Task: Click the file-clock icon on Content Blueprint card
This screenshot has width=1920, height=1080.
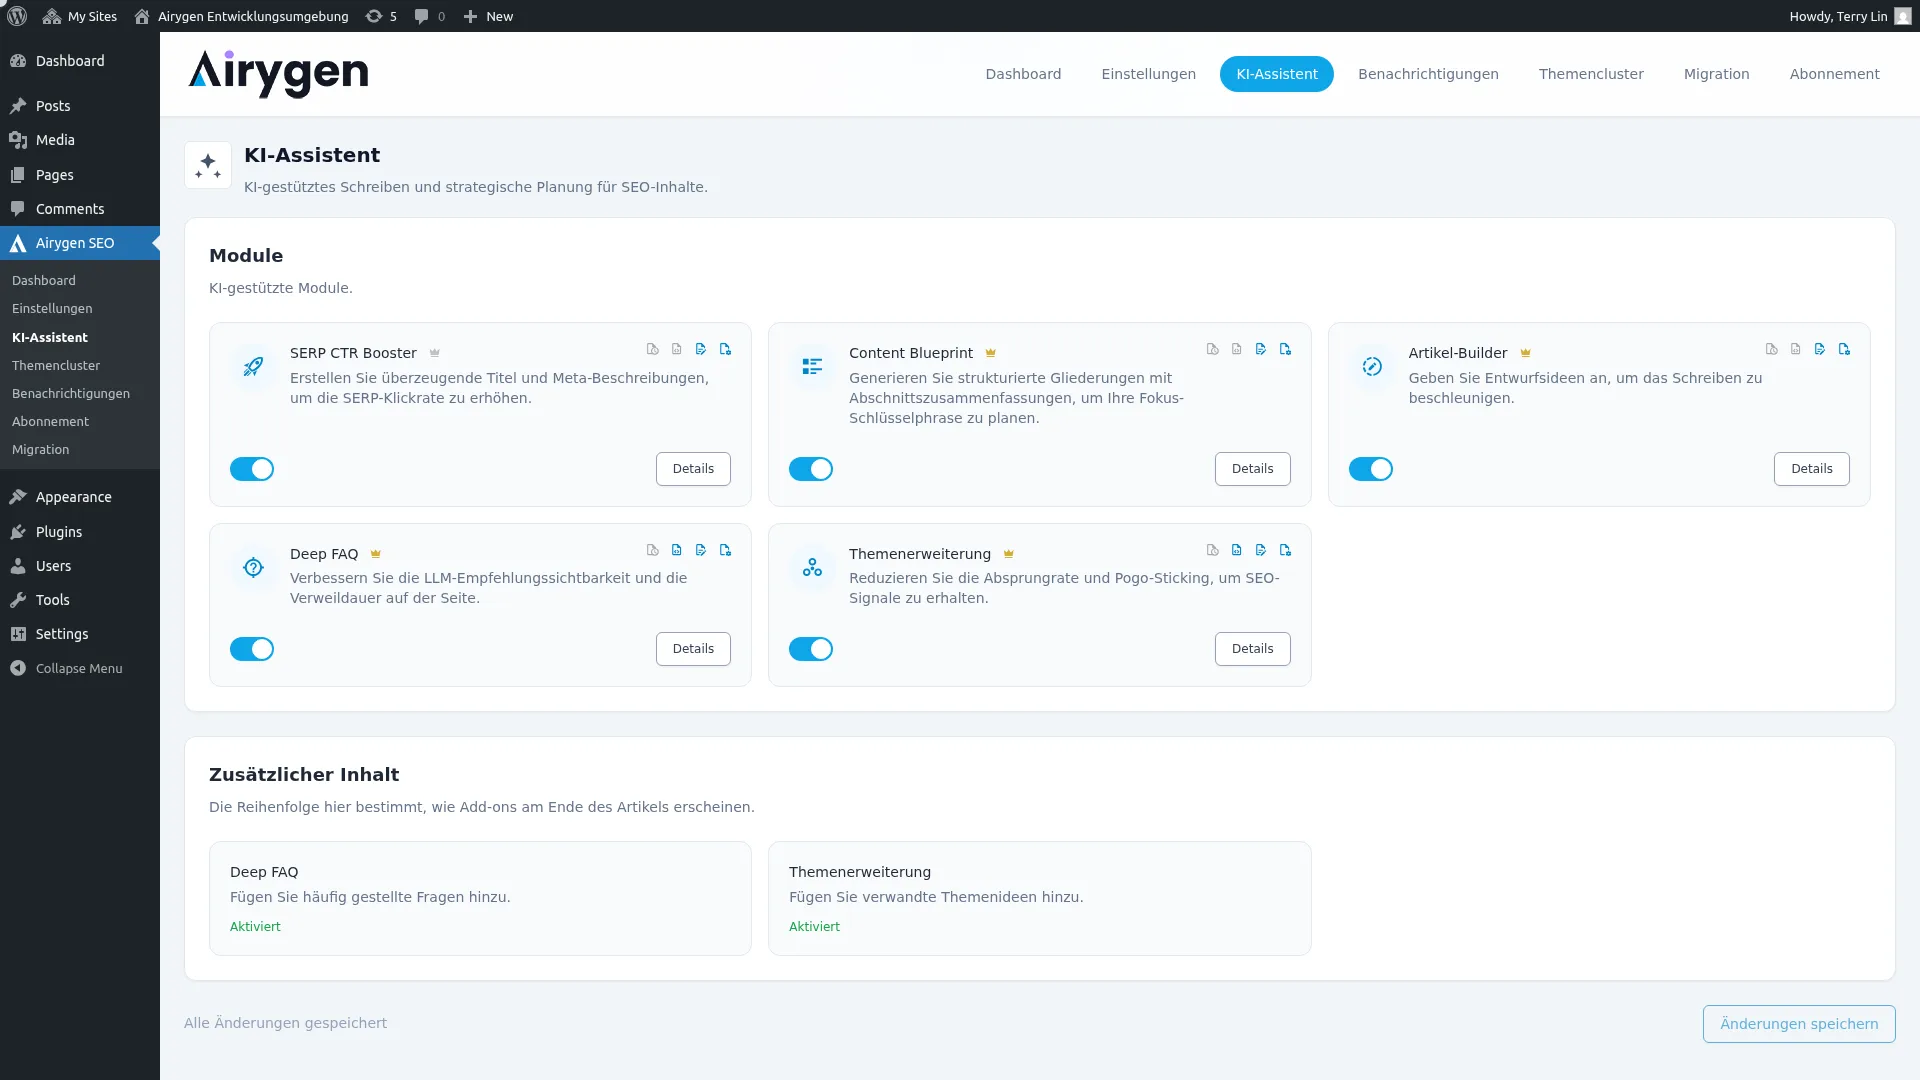Action: pos(1212,349)
